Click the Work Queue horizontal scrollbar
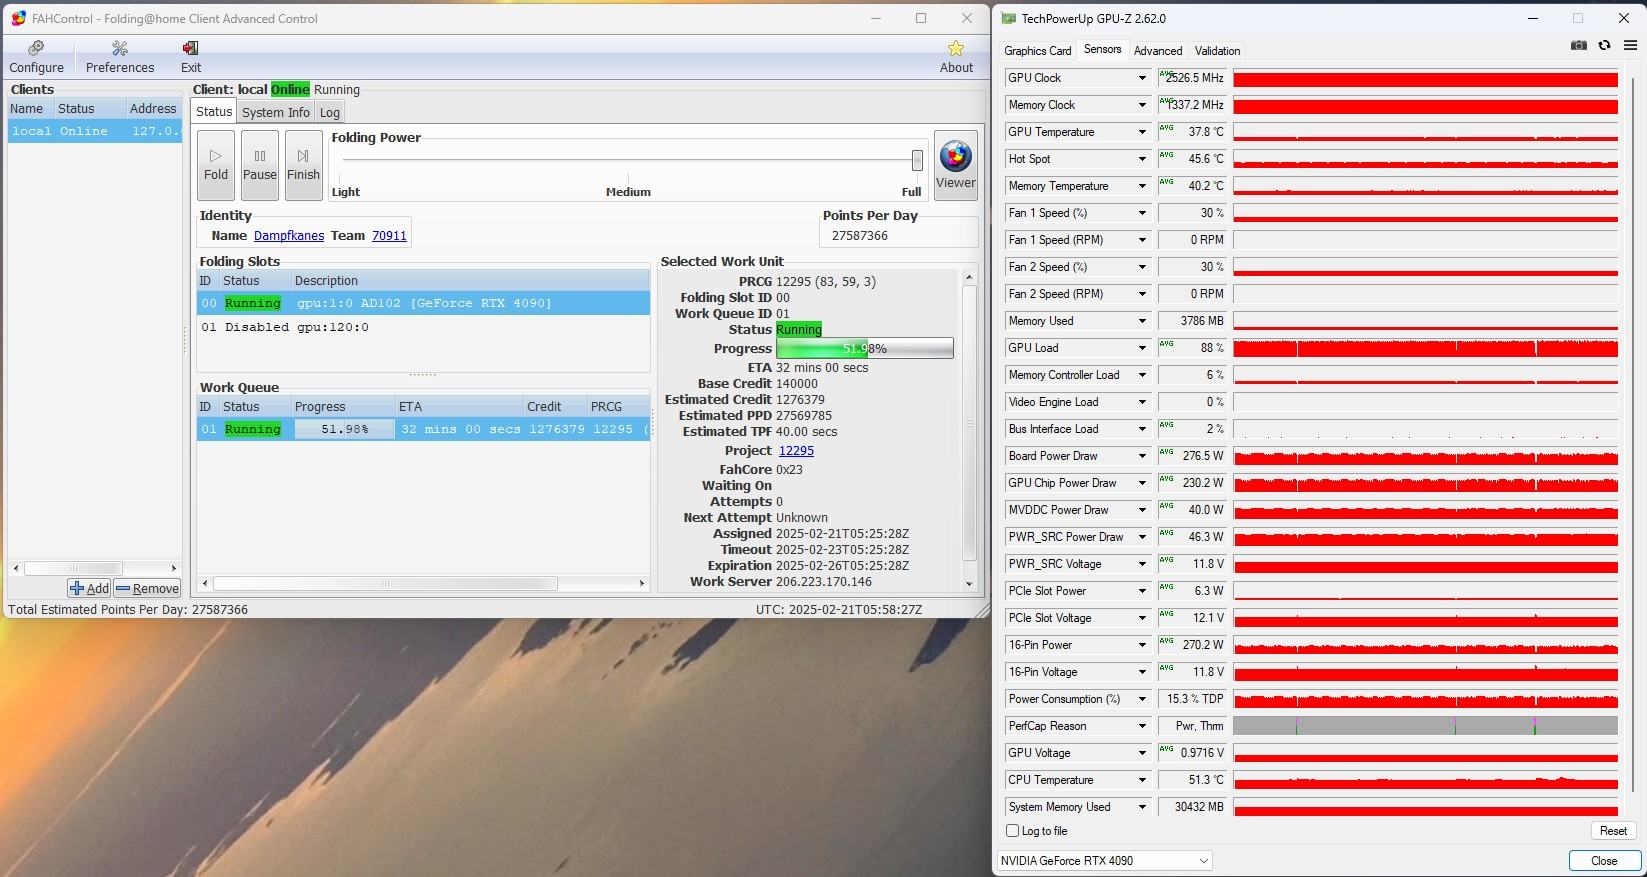 pos(386,583)
